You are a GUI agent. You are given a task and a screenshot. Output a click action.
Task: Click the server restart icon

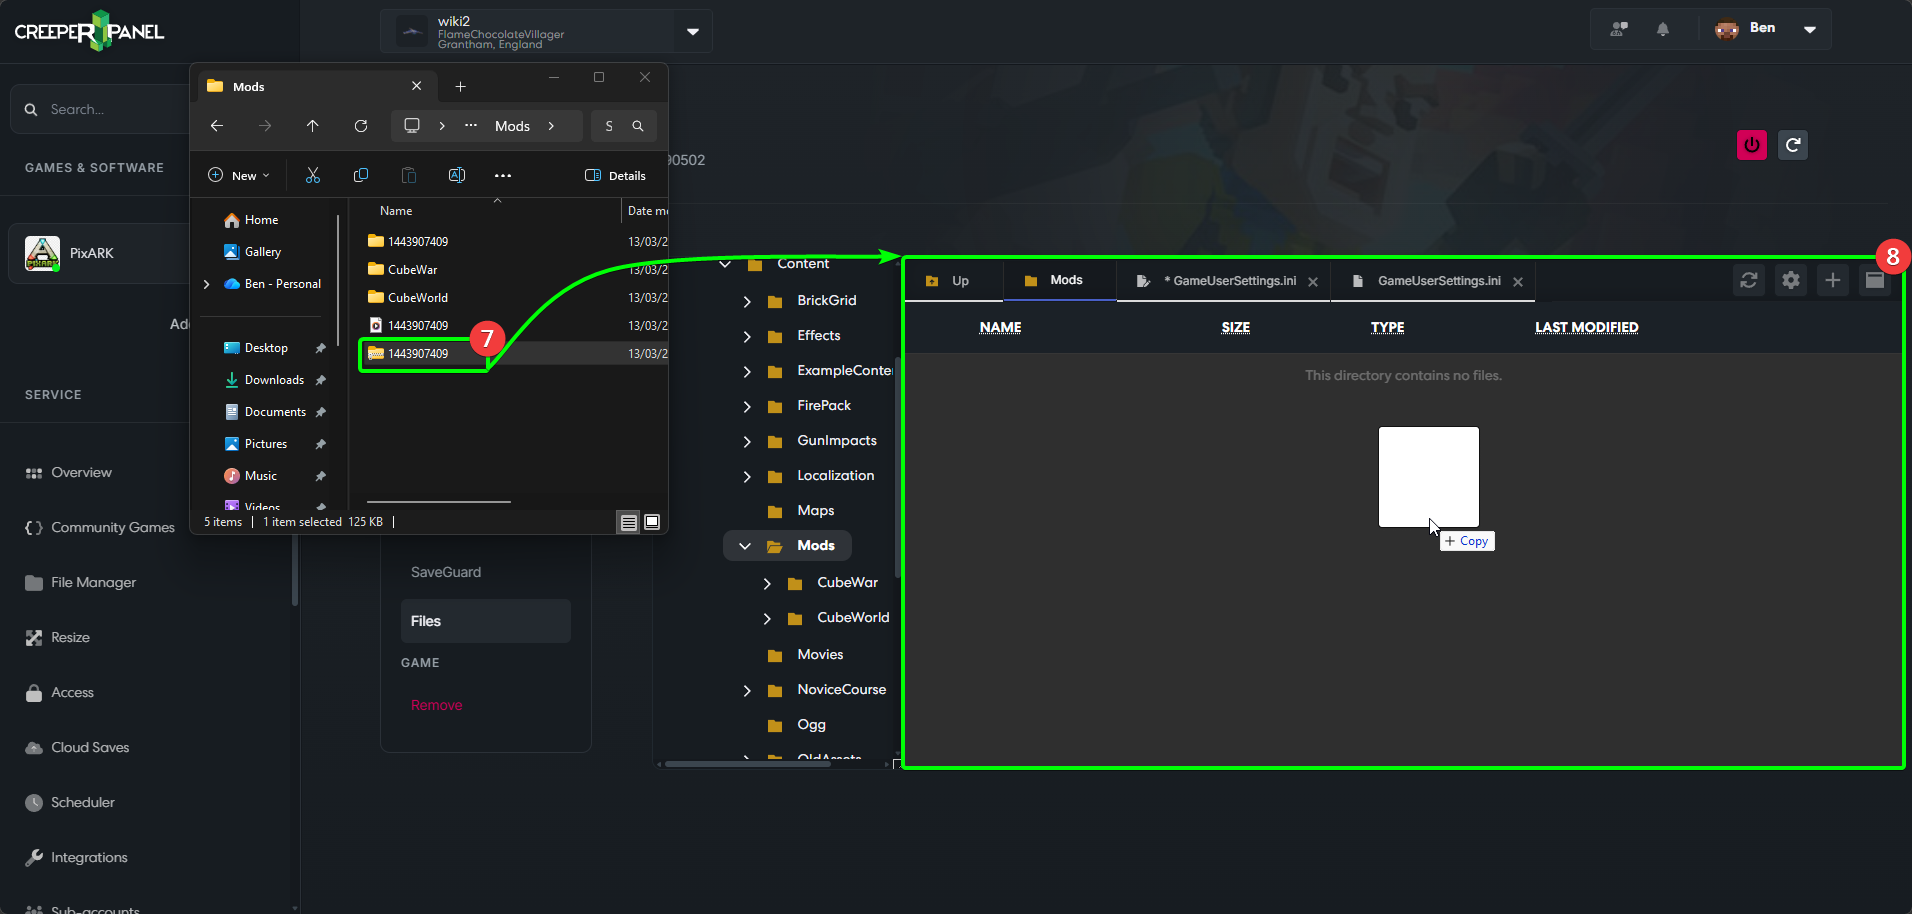pyautogui.click(x=1793, y=145)
